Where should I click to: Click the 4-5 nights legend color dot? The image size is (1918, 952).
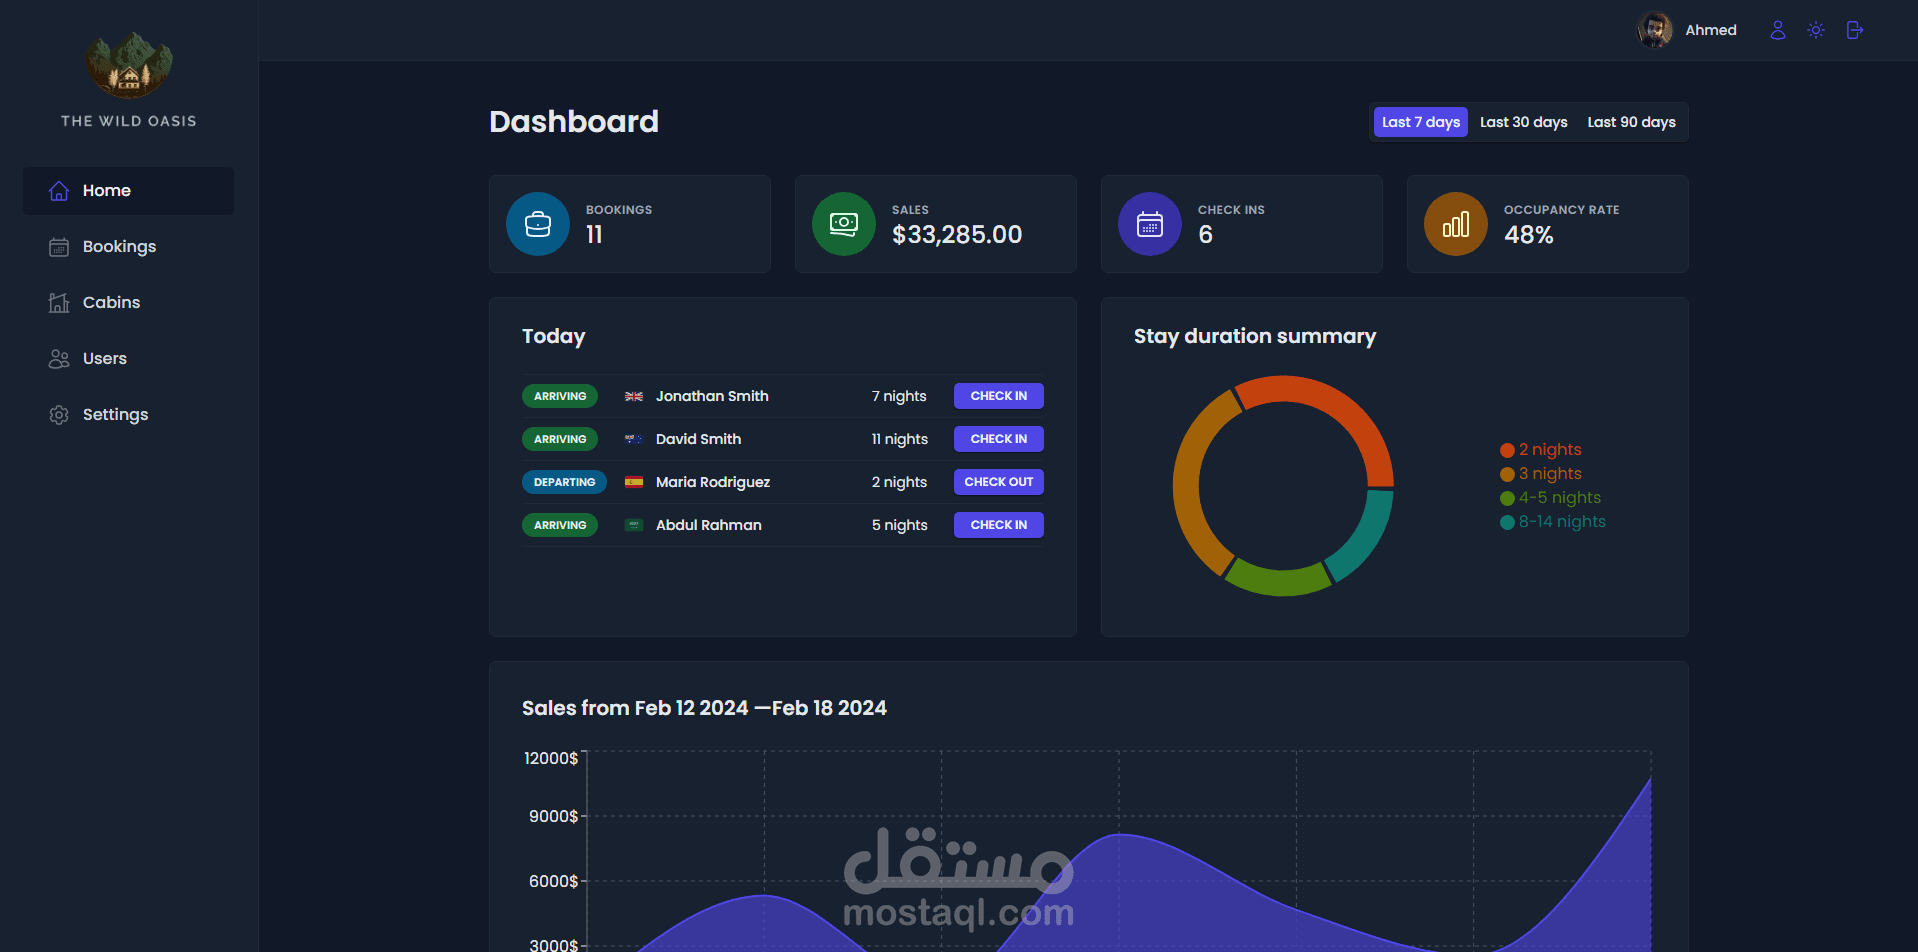1507,499
